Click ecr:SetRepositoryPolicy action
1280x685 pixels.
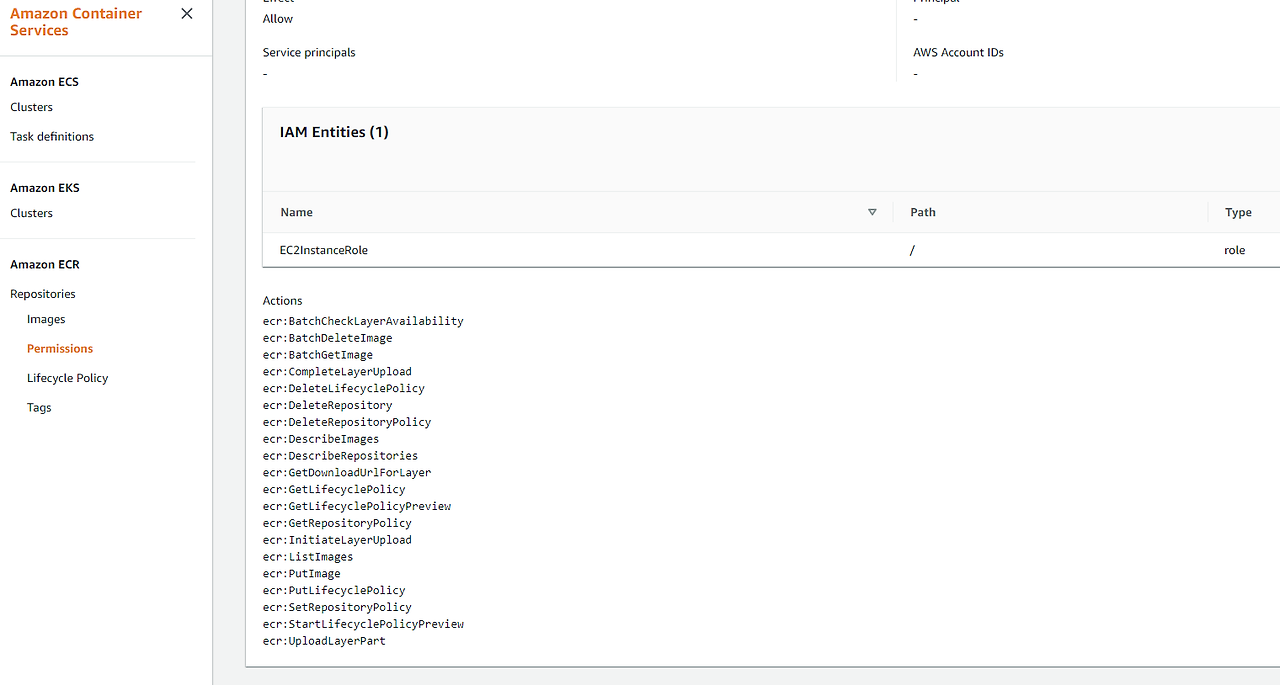[337, 607]
